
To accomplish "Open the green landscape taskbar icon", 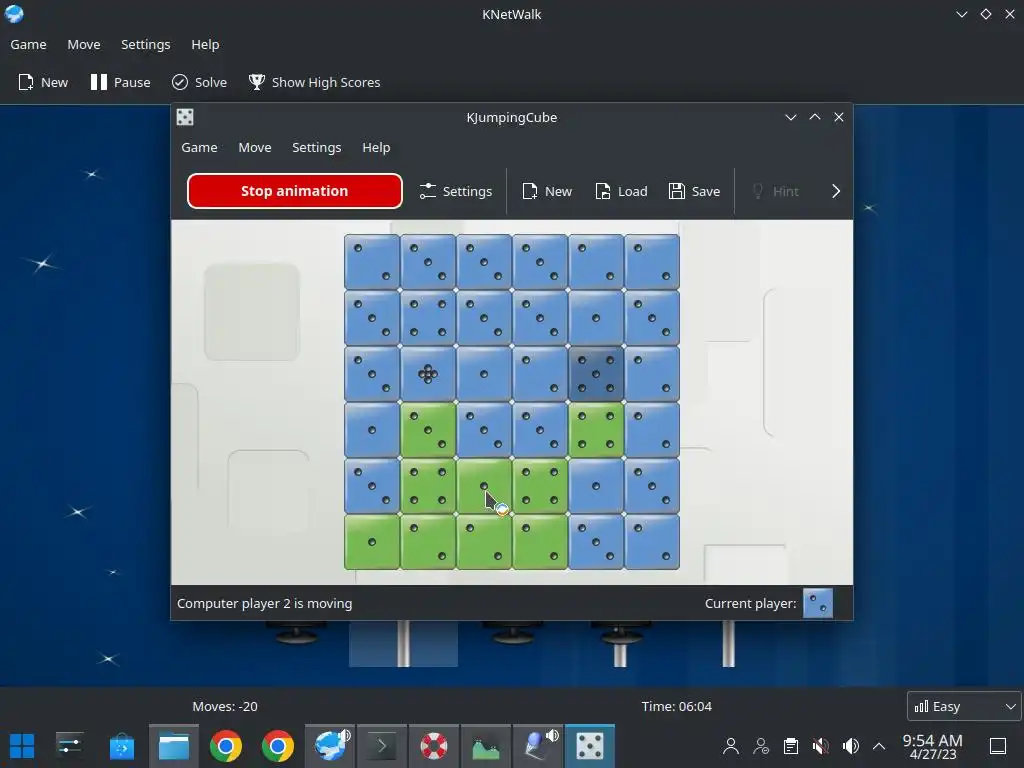I will (485, 746).
